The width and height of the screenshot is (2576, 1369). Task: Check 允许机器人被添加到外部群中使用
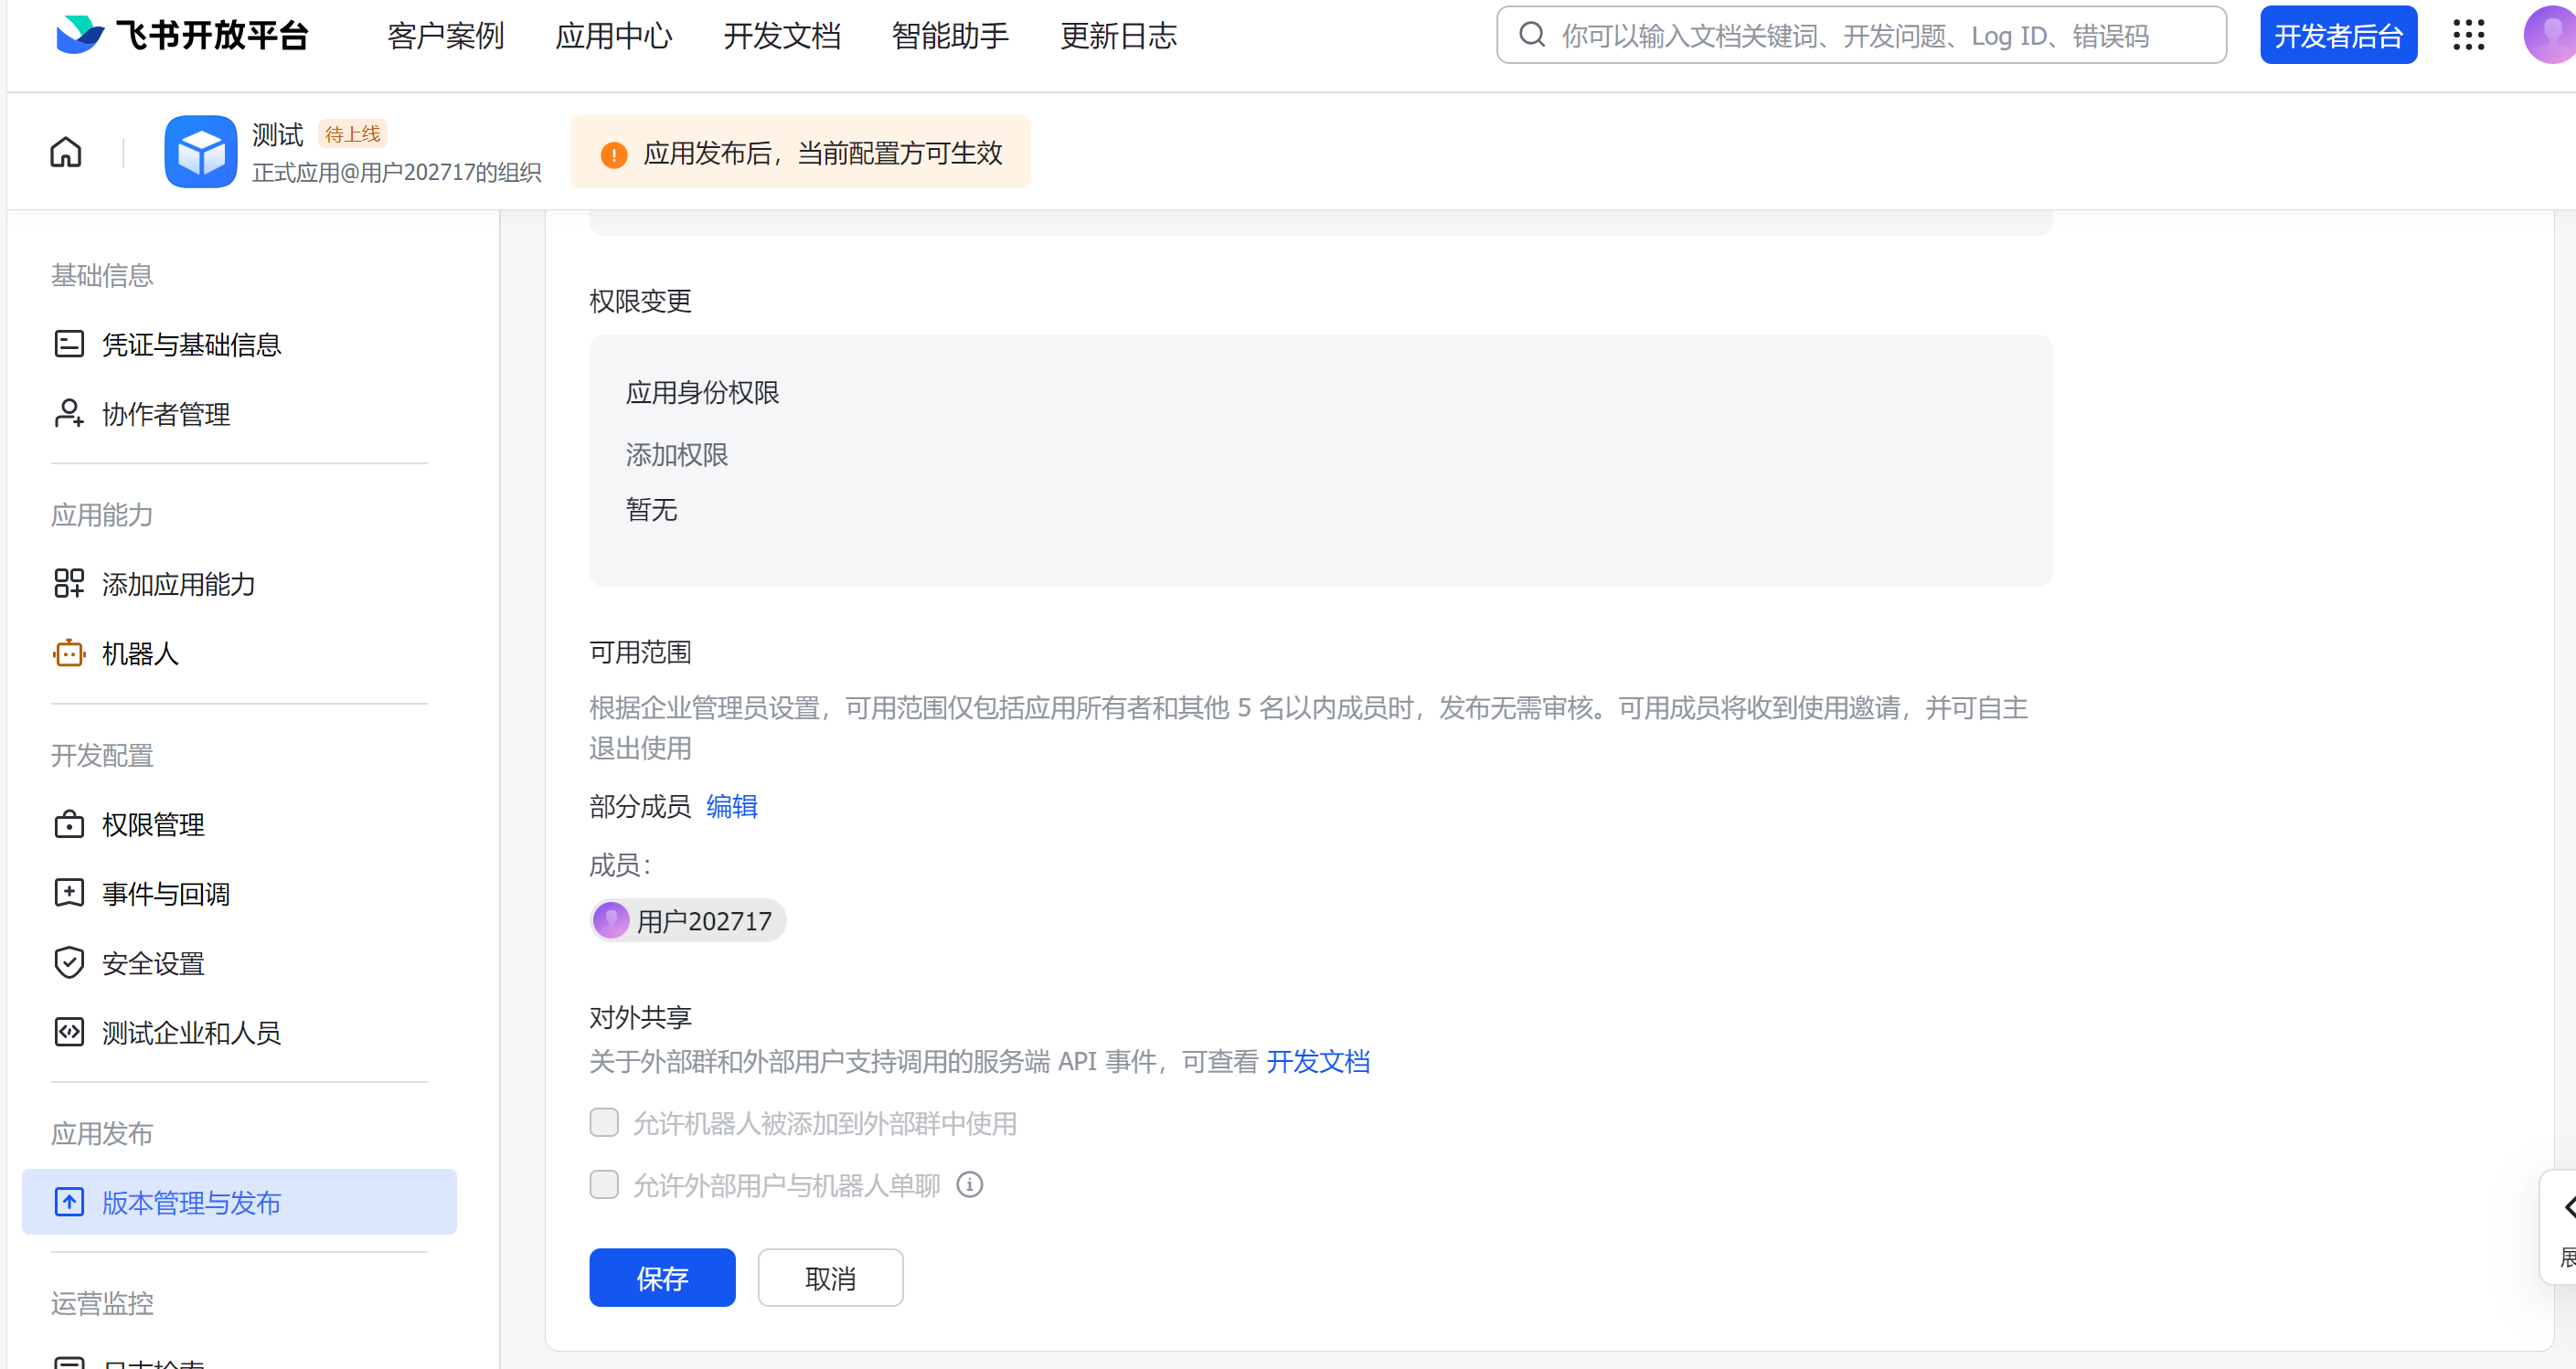coord(604,1123)
